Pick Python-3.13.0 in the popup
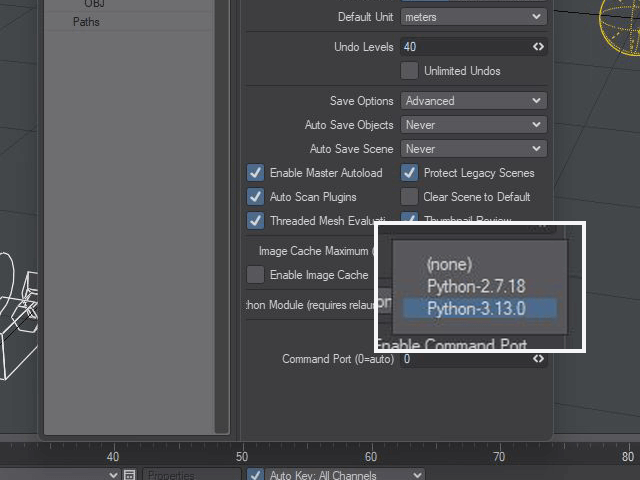Viewport: 640px width, 480px height. (477, 309)
